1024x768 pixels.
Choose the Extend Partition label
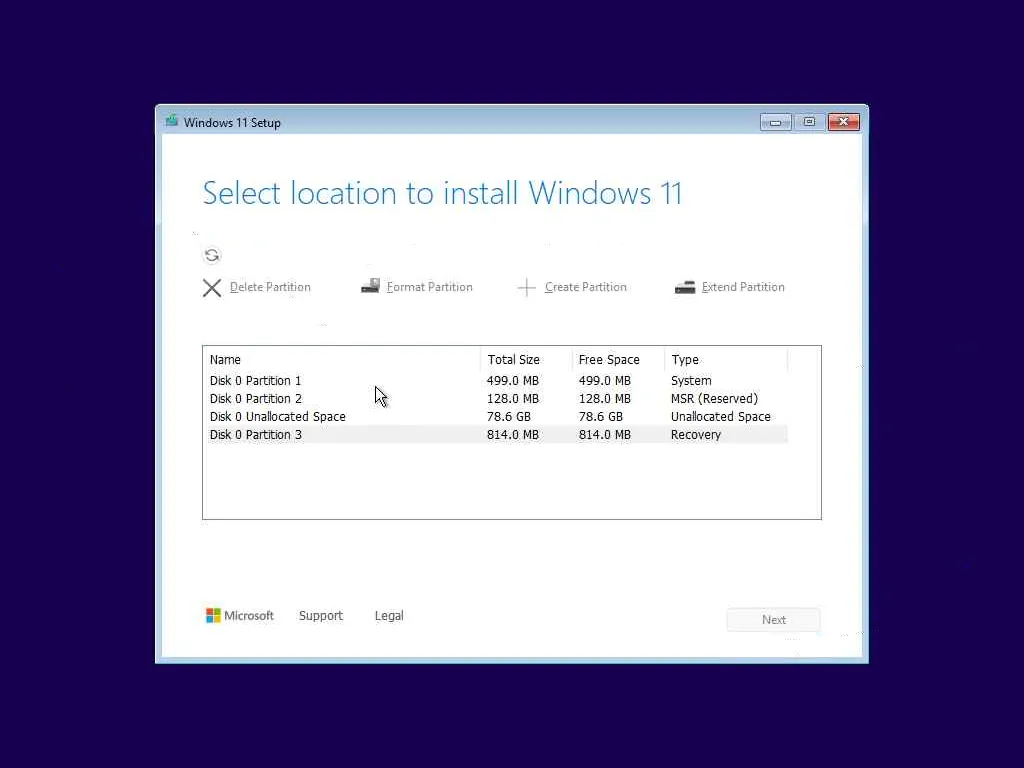pyautogui.click(x=743, y=287)
